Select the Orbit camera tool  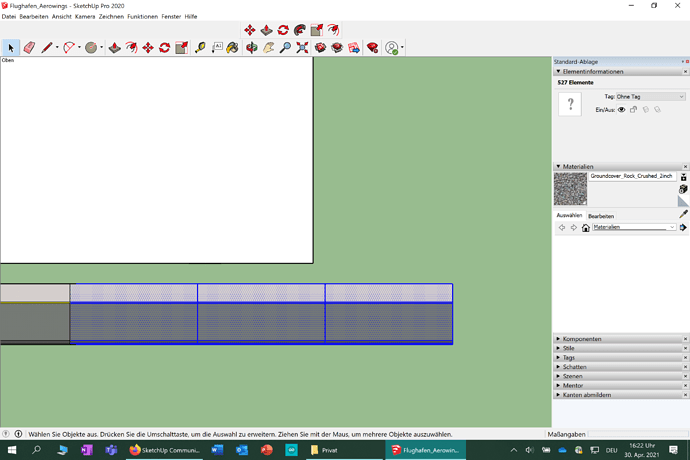tap(252, 48)
